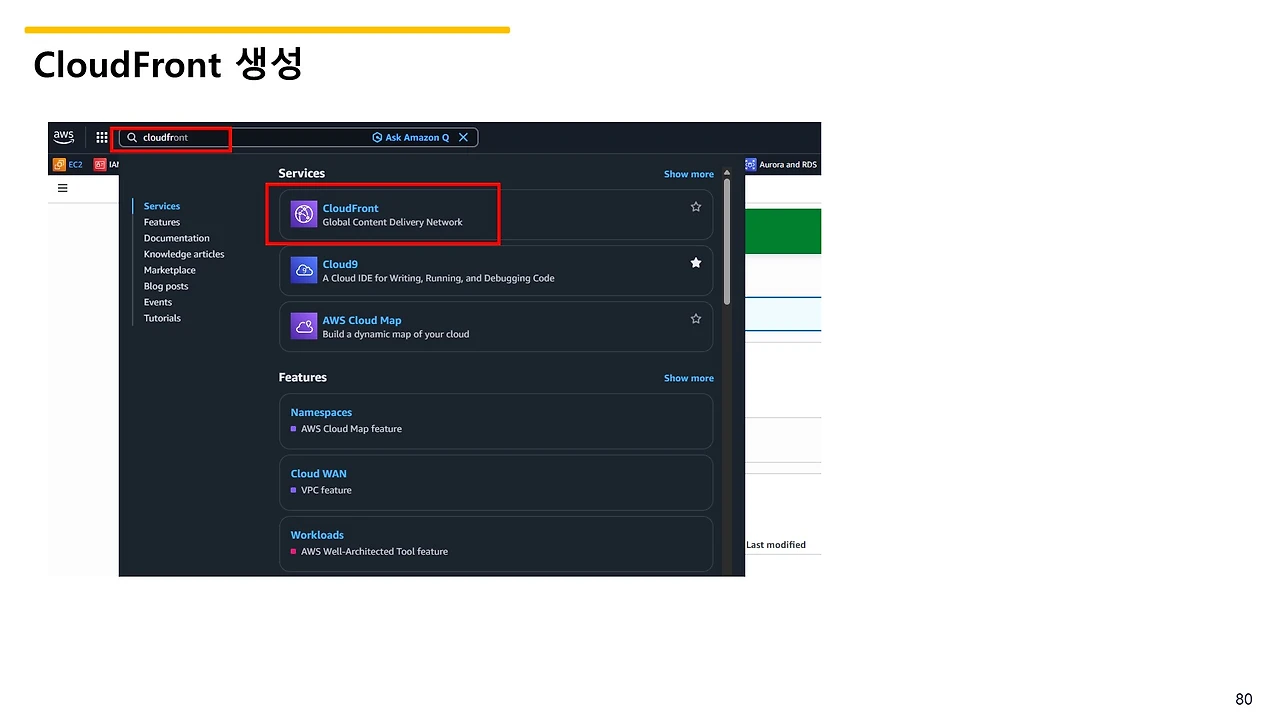Open the Workloads feature link
This screenshot has height=720, width=1280.
(317, 535)
